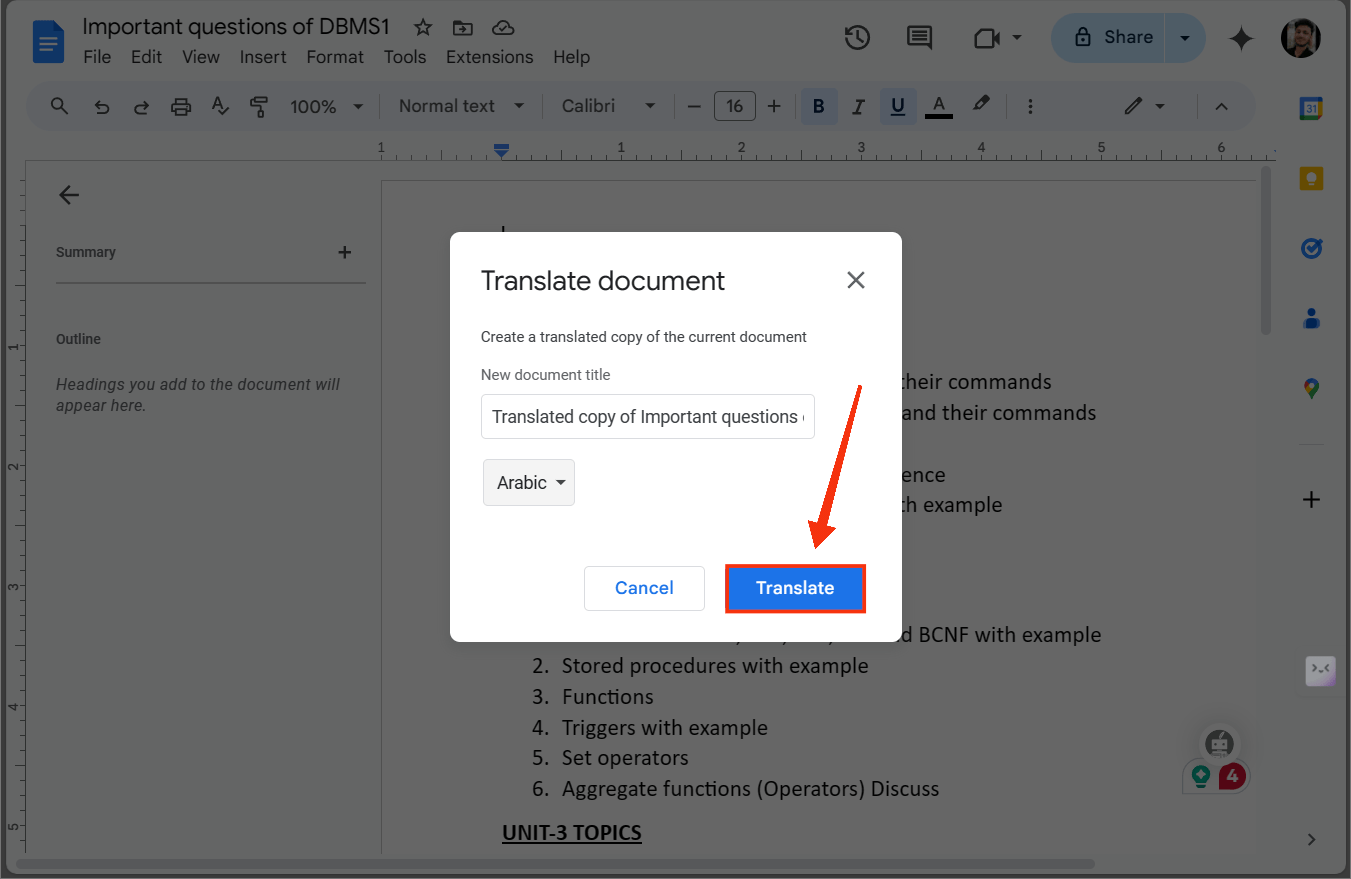This screenshot has width=1351, height=879.
Task: Open the Google account avatar
Action: [x=1300, y=38]
